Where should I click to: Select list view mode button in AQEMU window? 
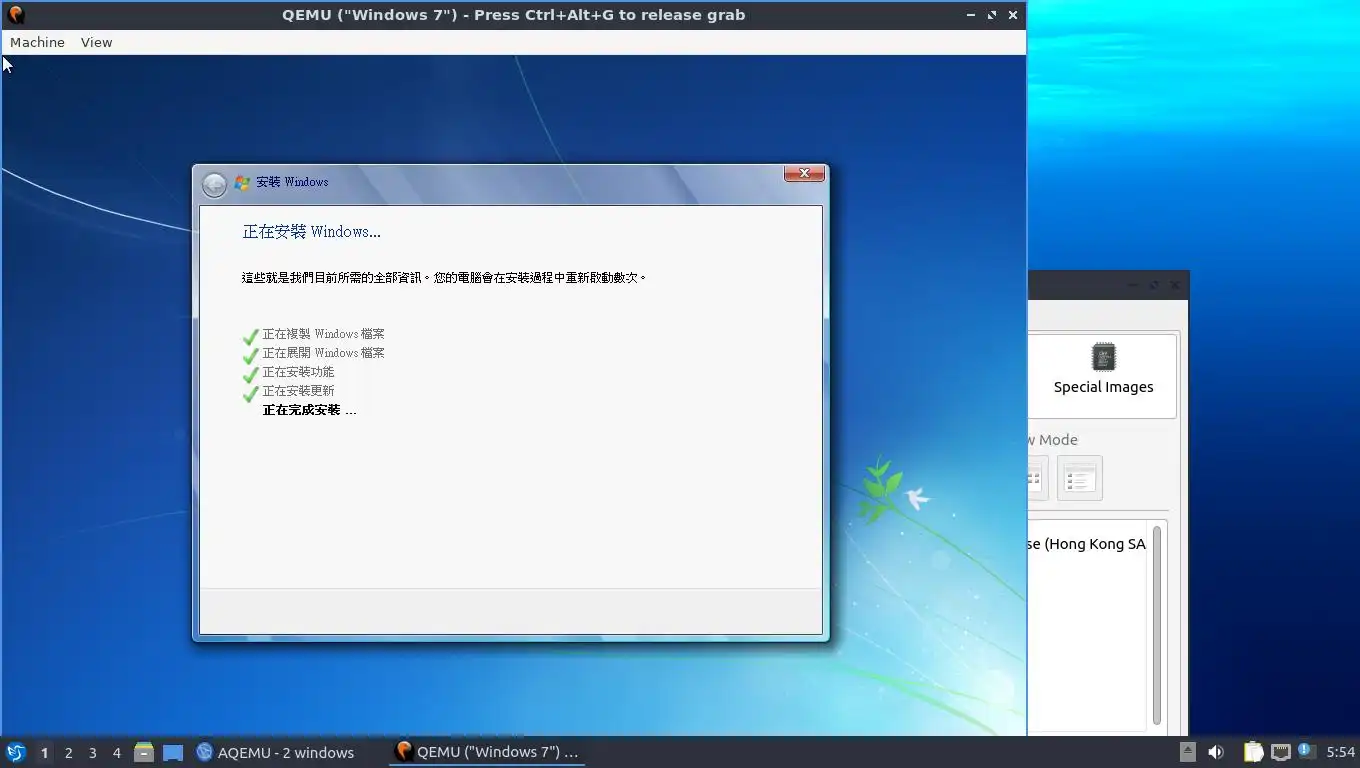(x=1079, y=478)
